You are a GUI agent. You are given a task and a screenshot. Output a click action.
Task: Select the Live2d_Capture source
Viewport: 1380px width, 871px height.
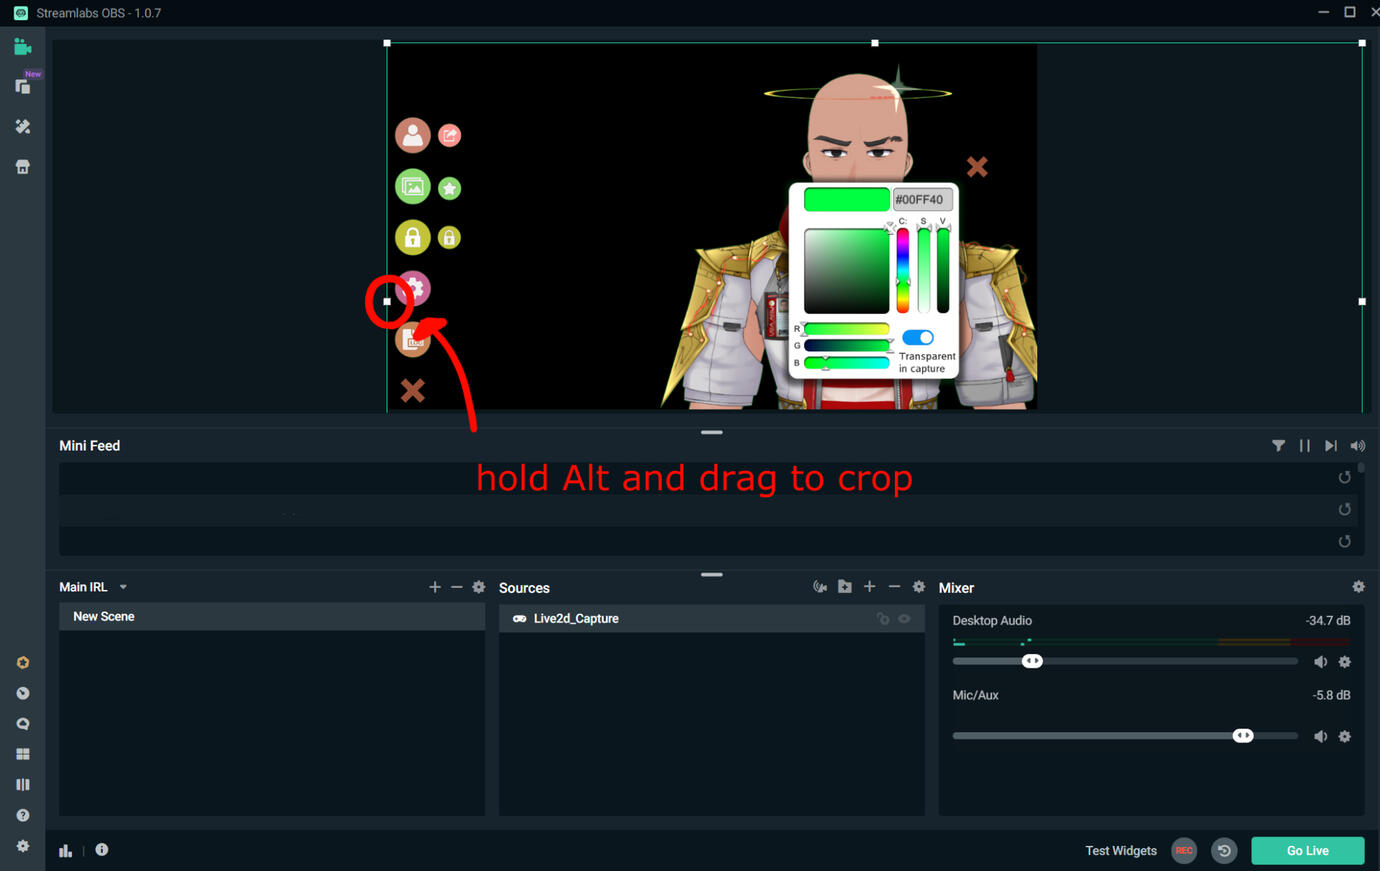(x=576, y=619)
